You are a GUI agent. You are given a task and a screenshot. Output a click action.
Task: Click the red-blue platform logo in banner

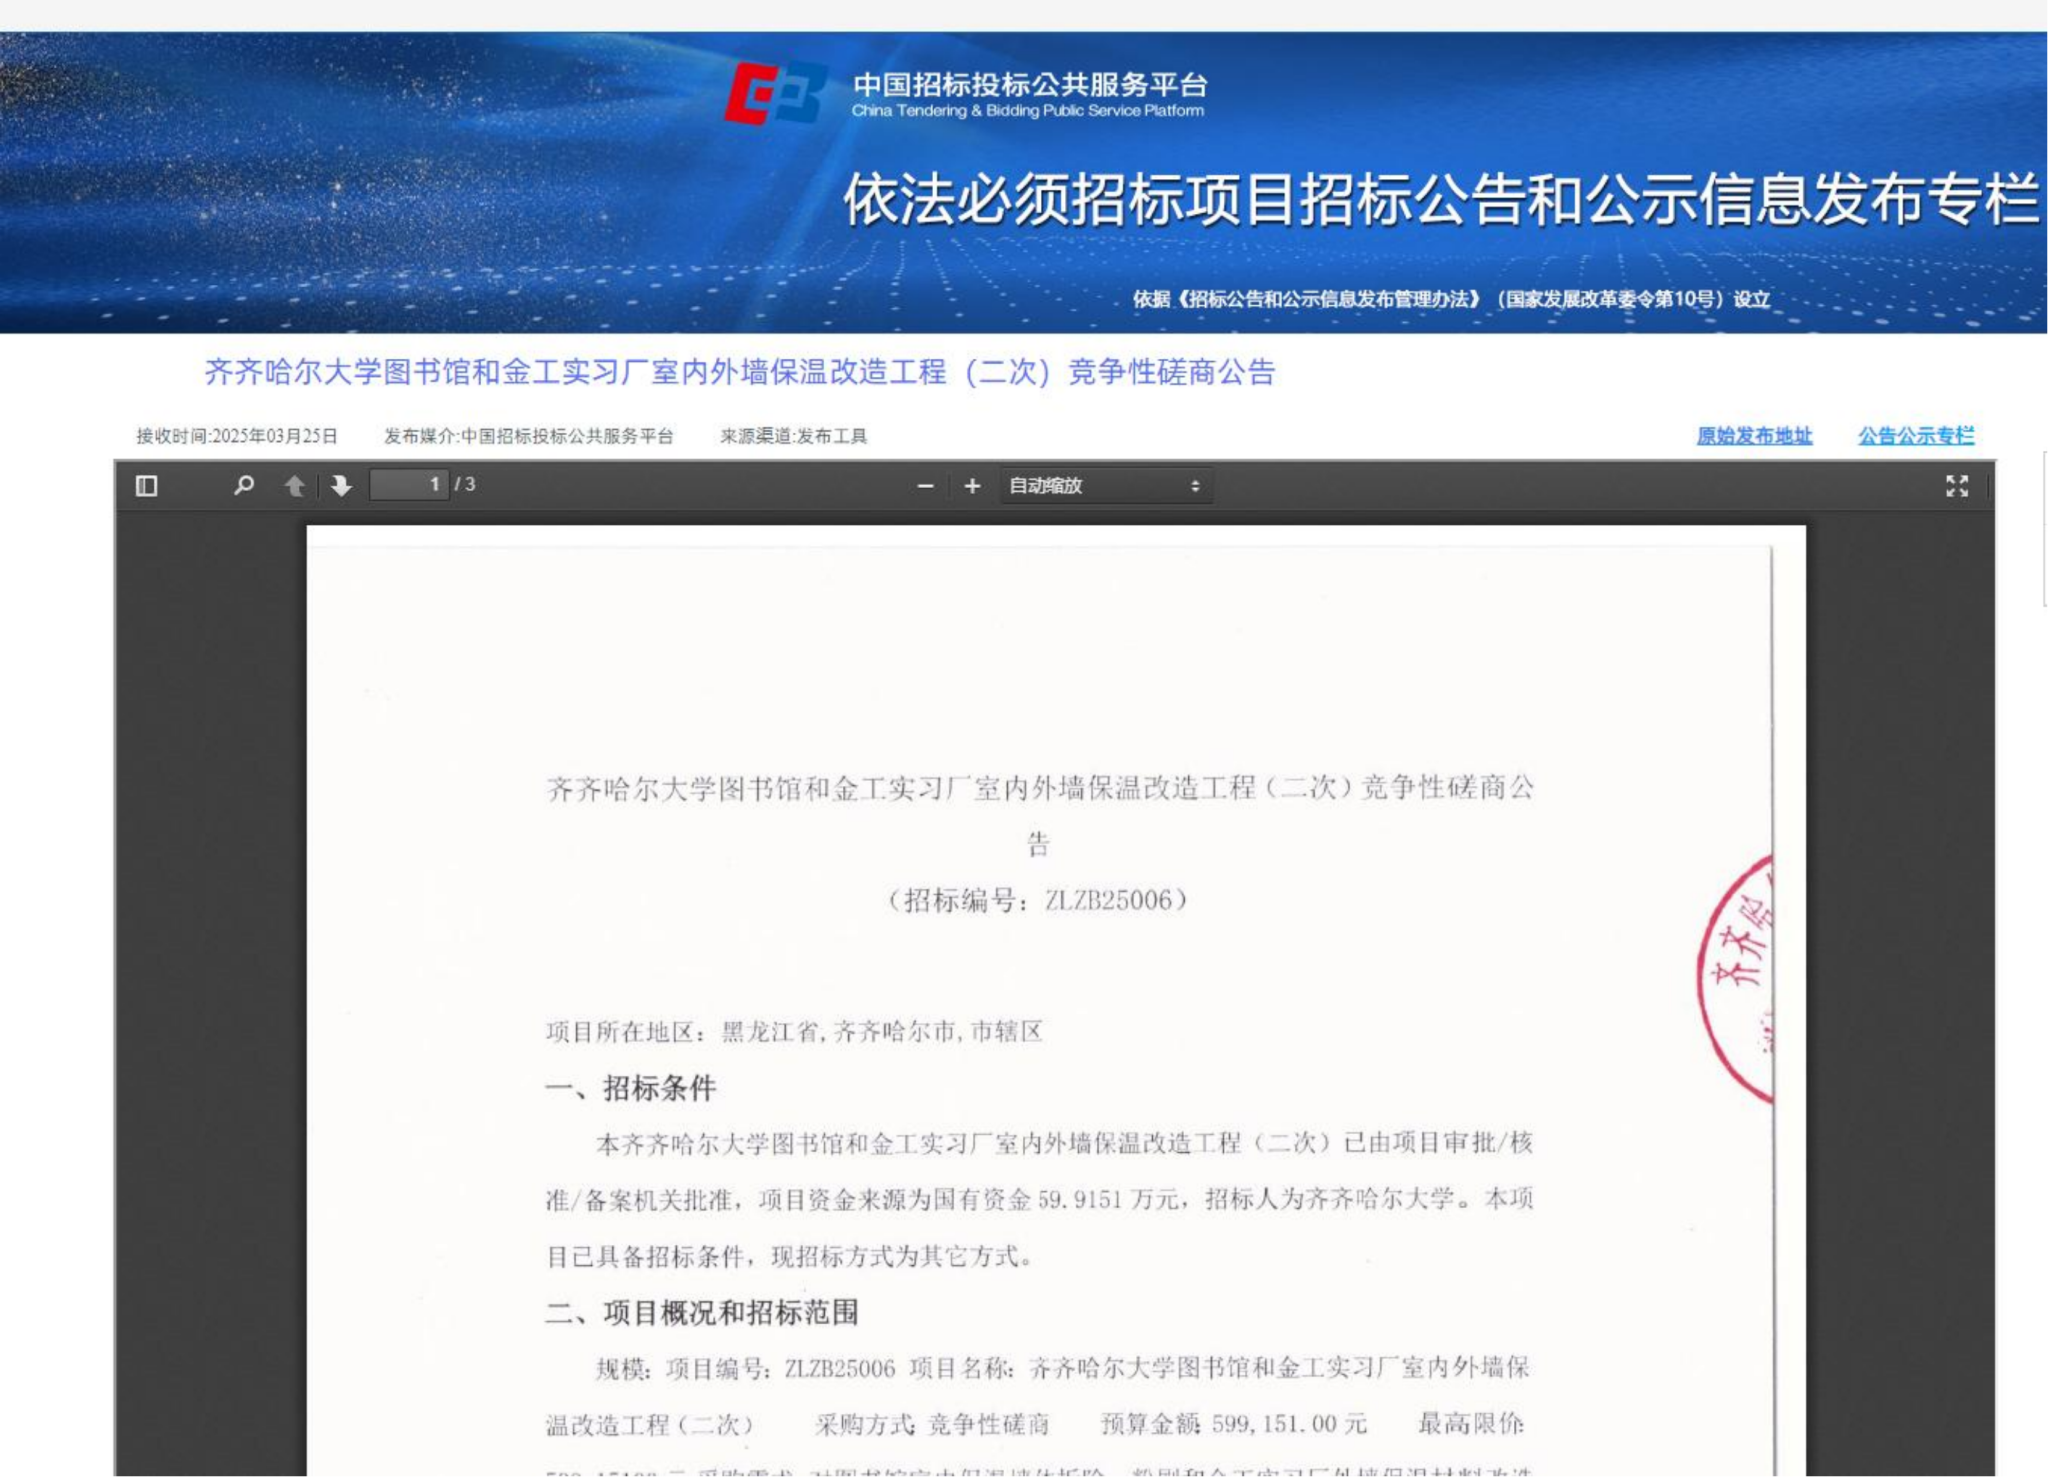(x=775, y=94)
